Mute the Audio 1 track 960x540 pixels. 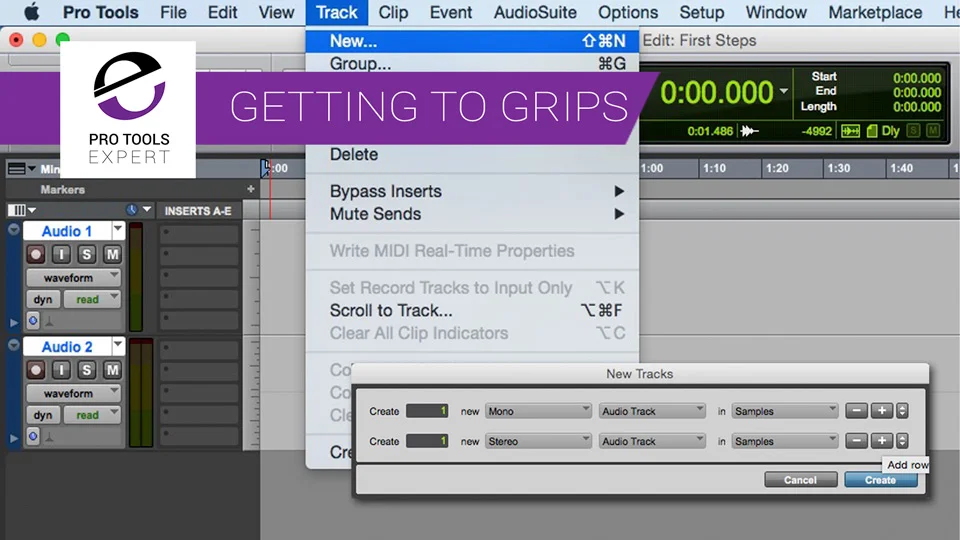112,254
